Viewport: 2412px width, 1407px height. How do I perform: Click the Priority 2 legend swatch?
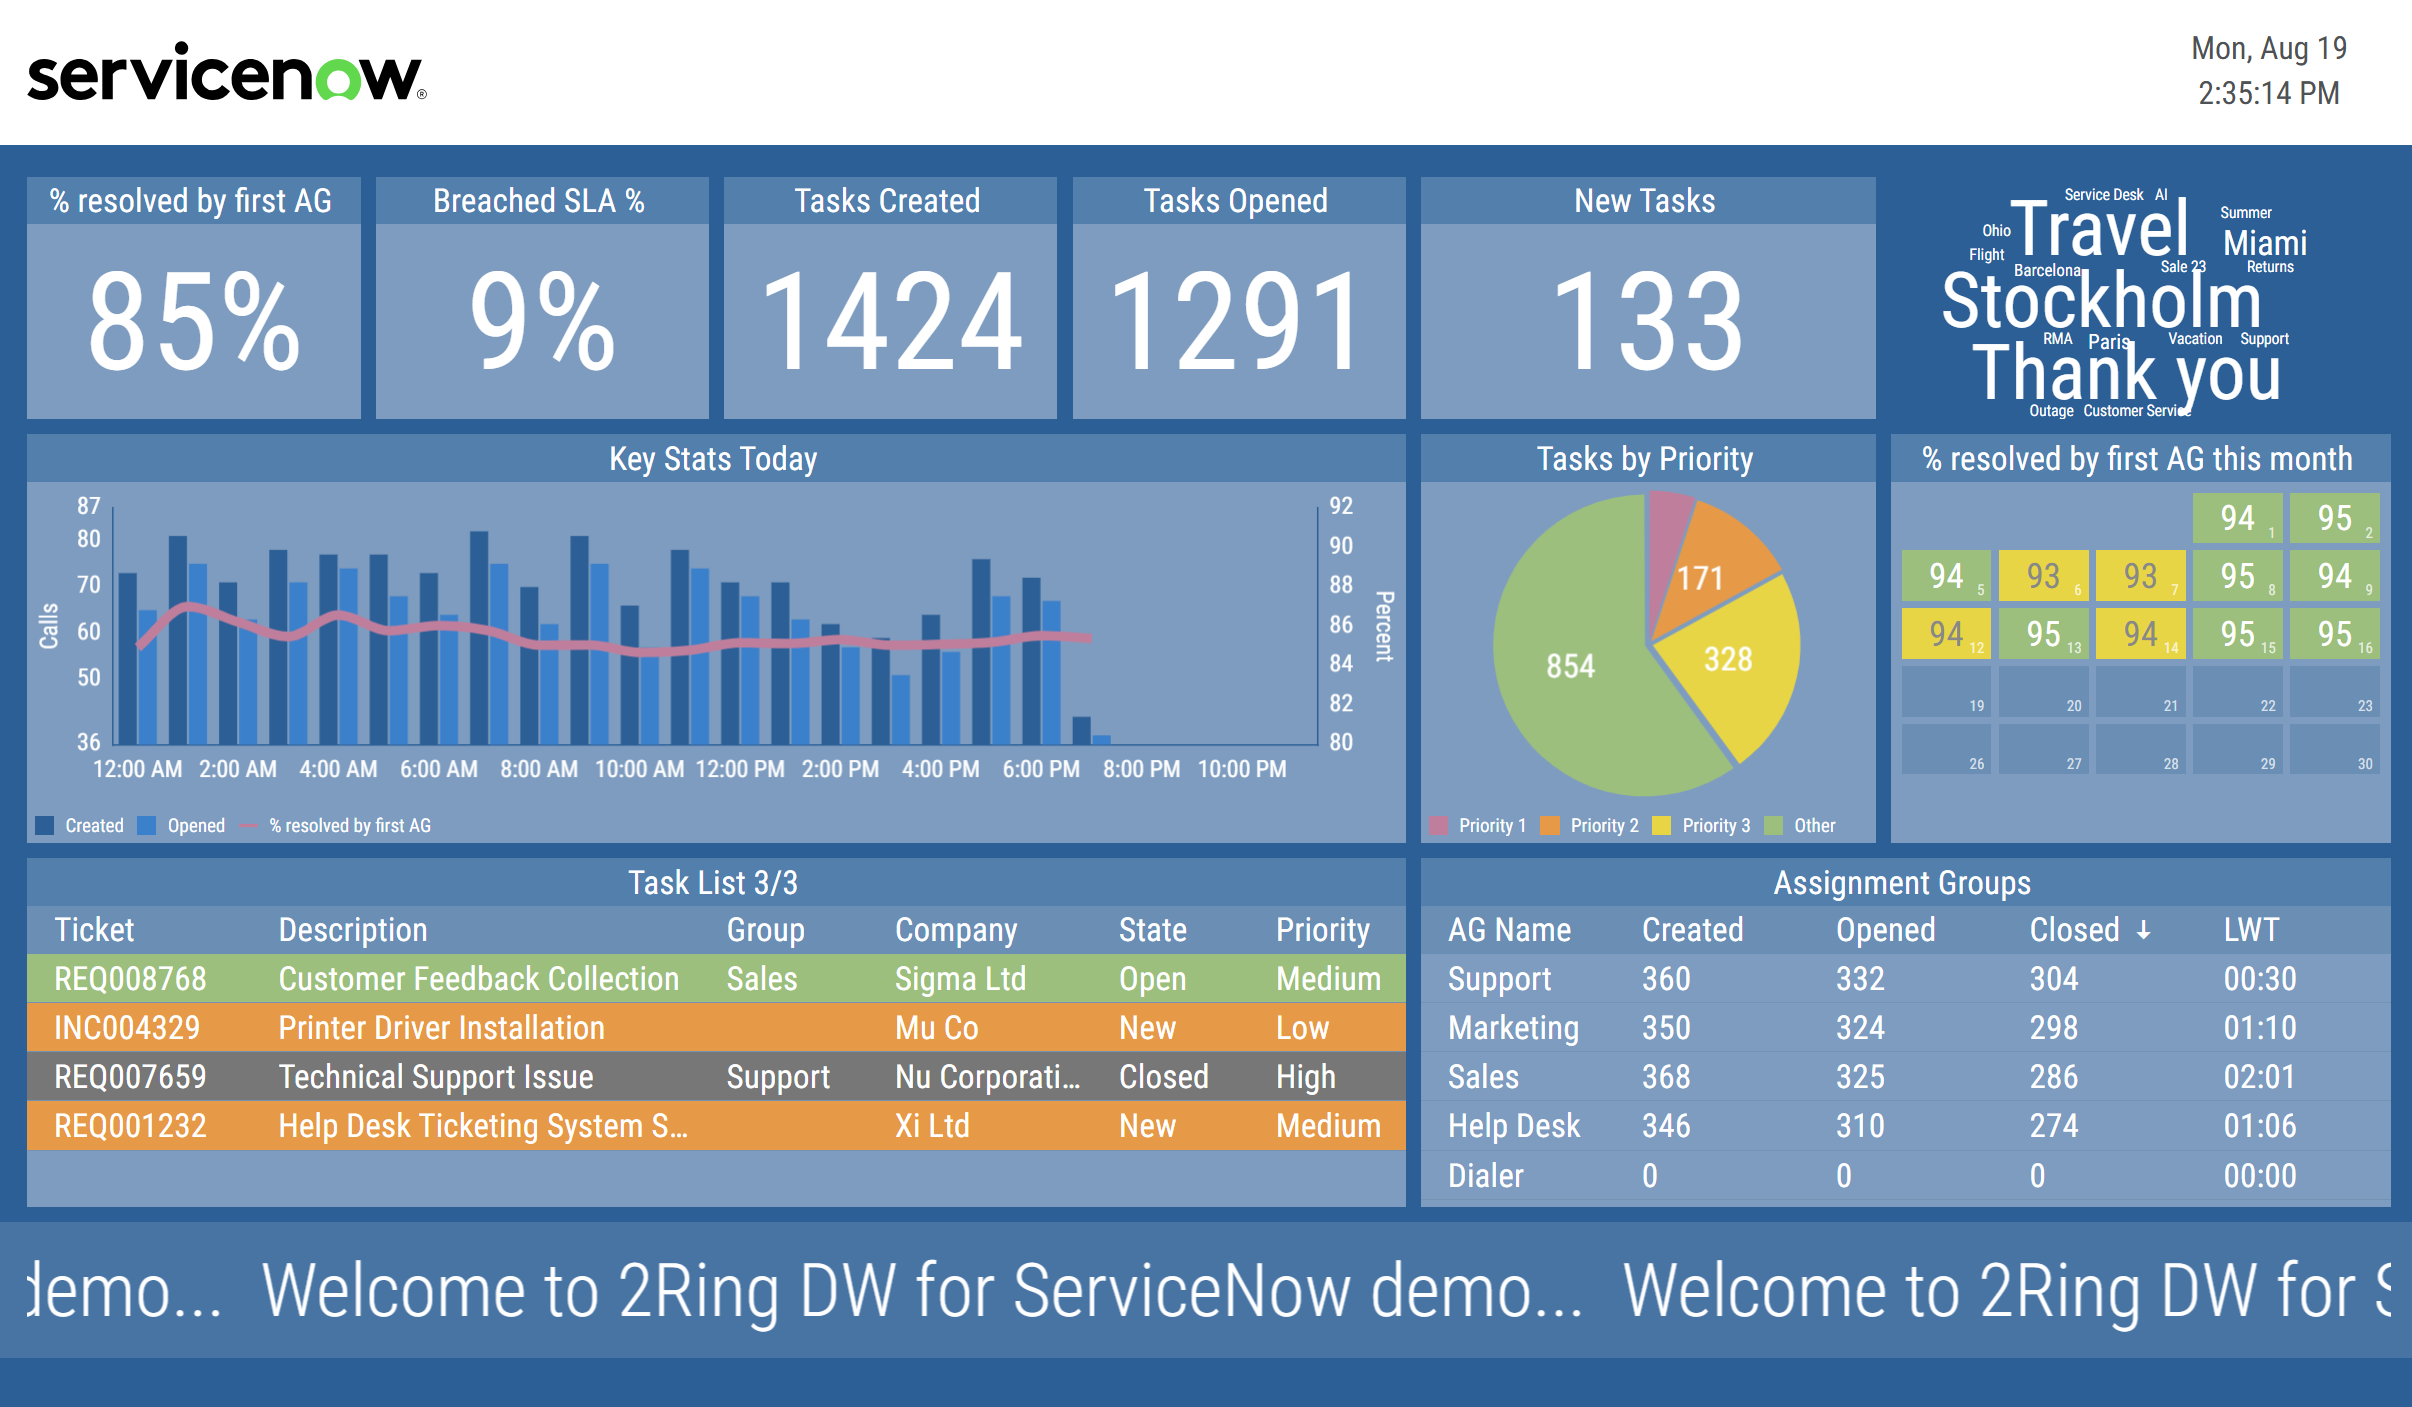(x=1550, y=826)
